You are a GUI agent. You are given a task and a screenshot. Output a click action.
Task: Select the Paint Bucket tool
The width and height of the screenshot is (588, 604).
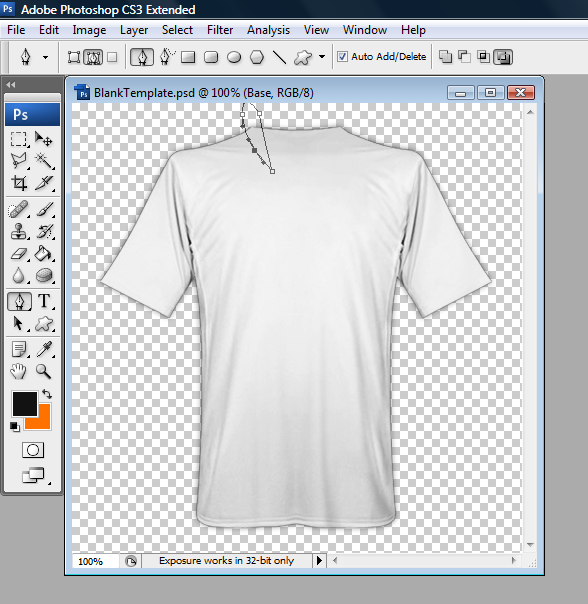[44, 253]
